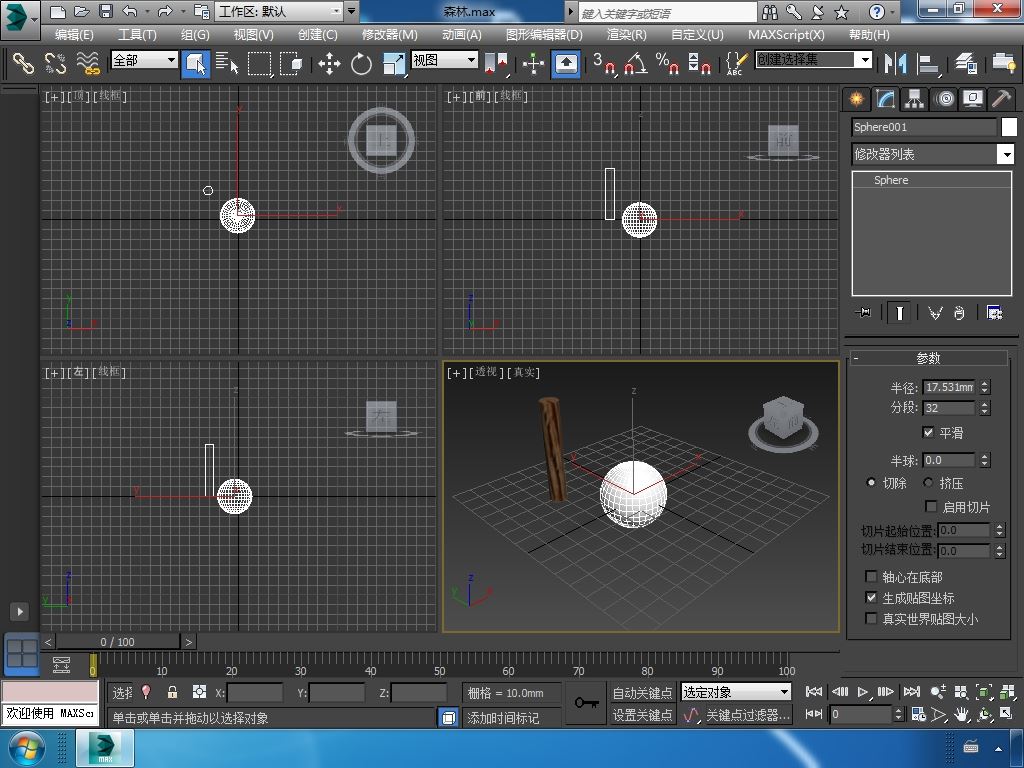Click the Pin Stack icon
This screenshot has height=768, width=1024.
click(x=863, y=313)
